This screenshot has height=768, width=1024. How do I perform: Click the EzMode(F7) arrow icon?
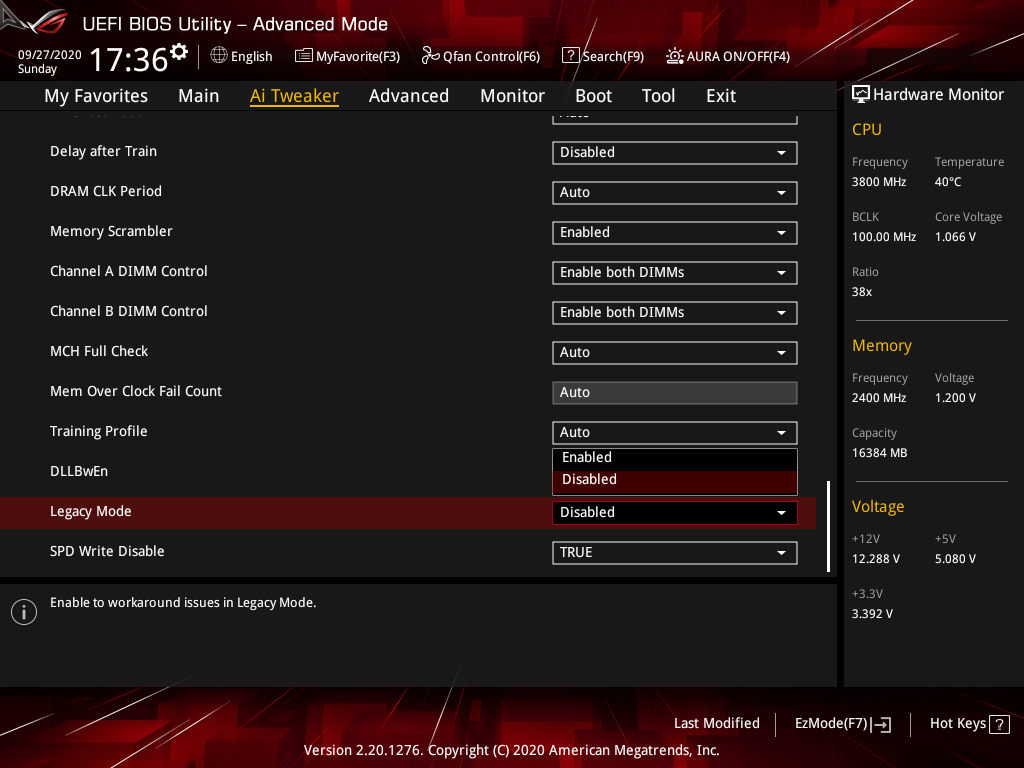click(x=882, y=724)
